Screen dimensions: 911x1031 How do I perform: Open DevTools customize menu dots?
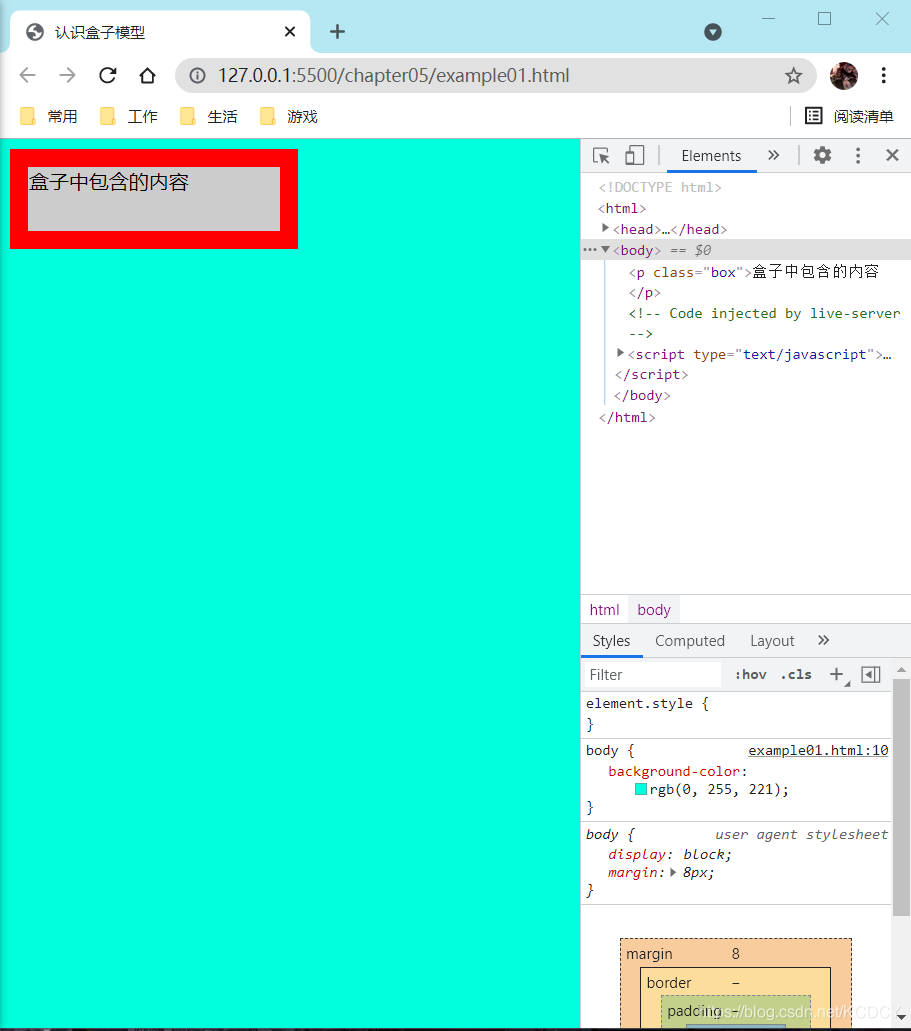(x=858, y=156)
